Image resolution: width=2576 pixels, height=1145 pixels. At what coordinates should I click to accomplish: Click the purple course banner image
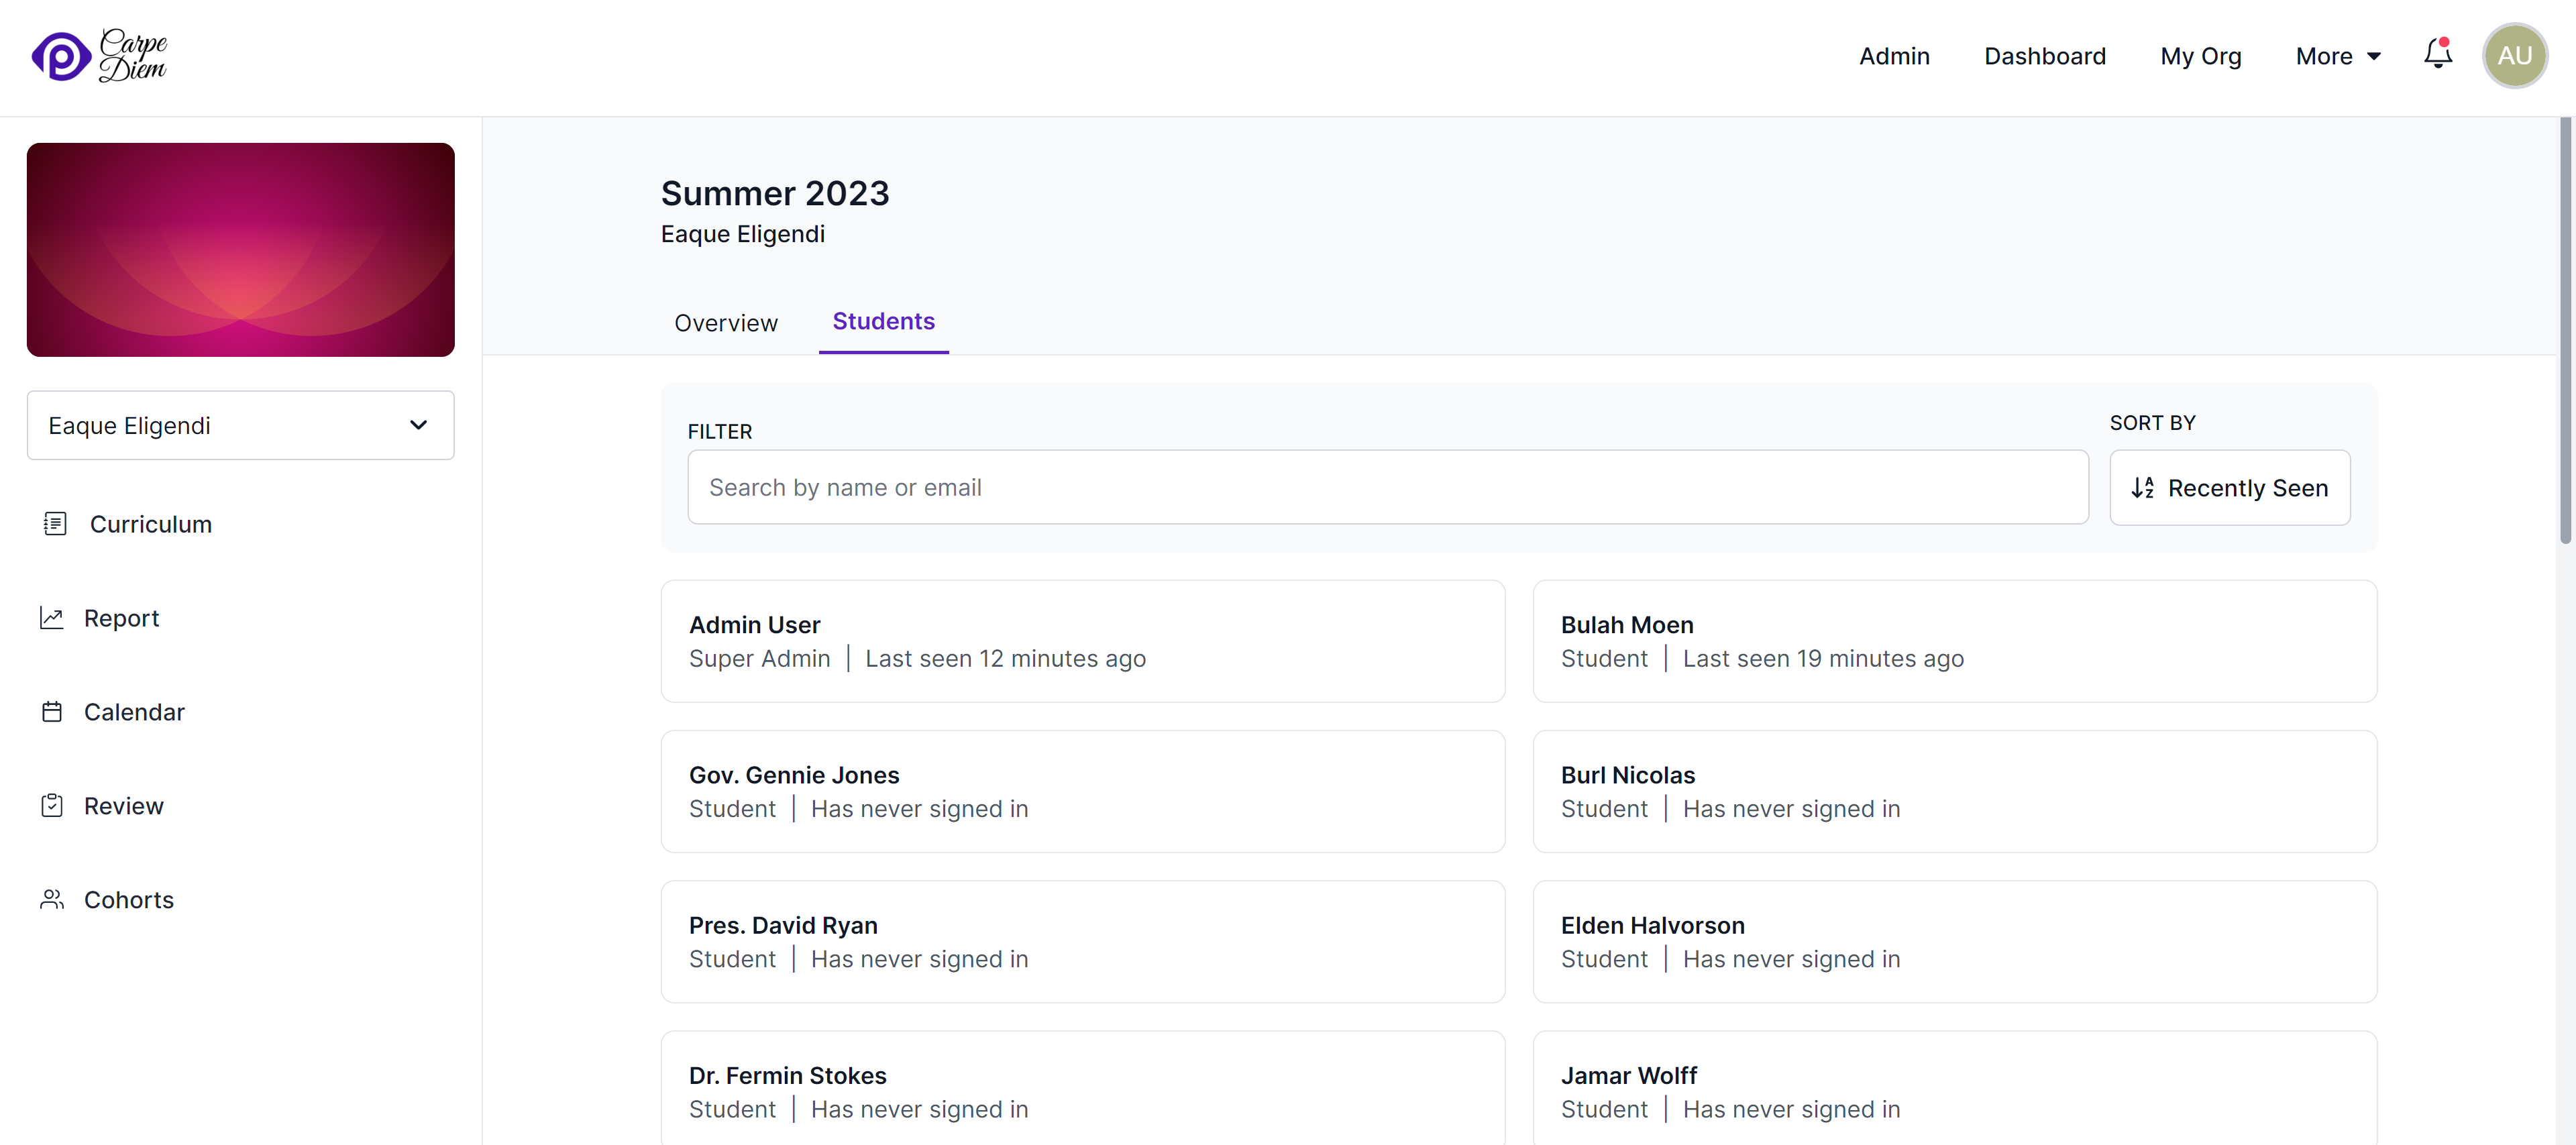click(x=240, y=250)
